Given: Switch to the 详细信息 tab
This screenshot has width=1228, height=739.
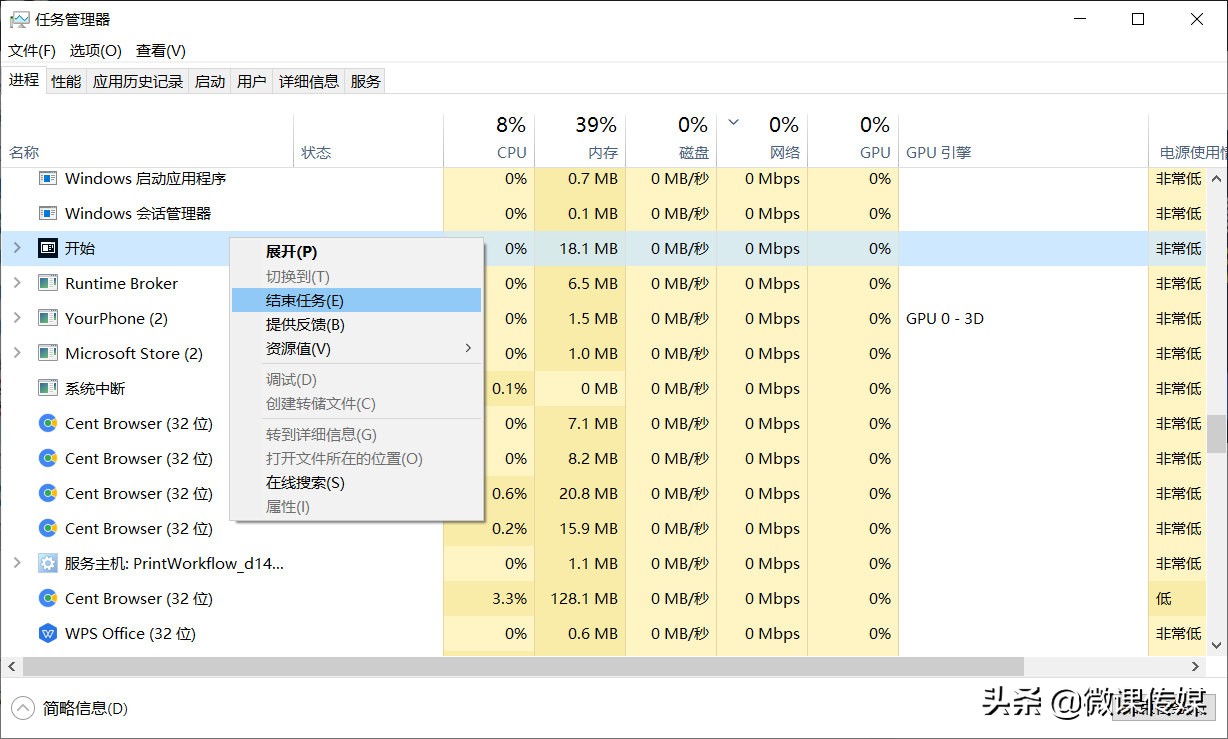Looking at the screenshot, I should pos(309,82).
